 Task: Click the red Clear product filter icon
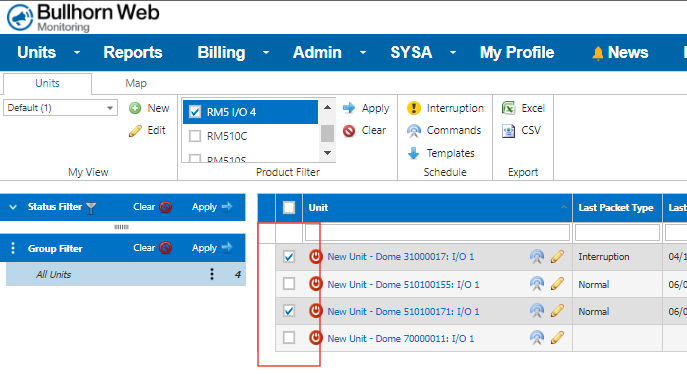349,131
